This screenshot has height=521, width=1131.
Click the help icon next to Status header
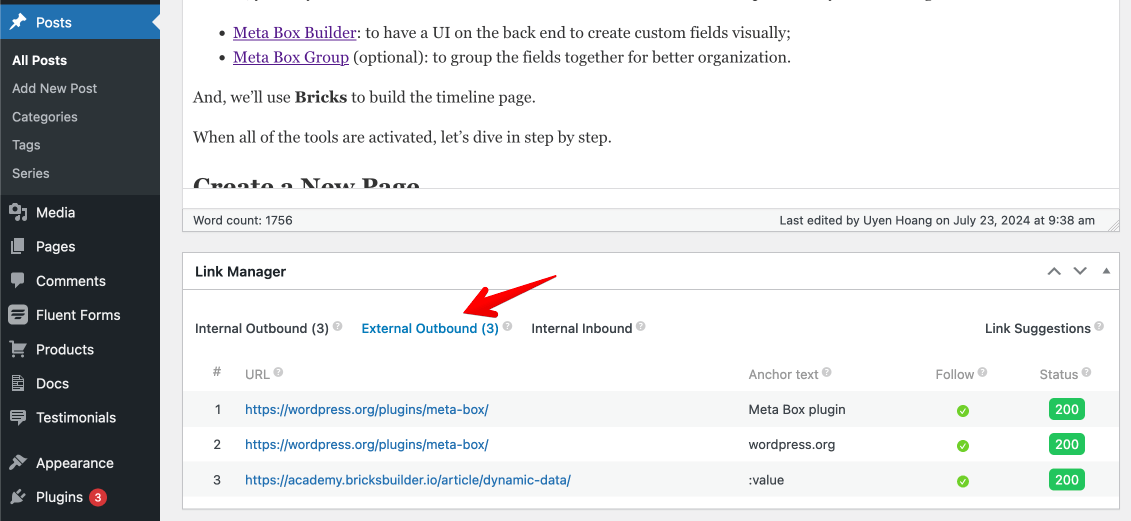(1086, 372)
